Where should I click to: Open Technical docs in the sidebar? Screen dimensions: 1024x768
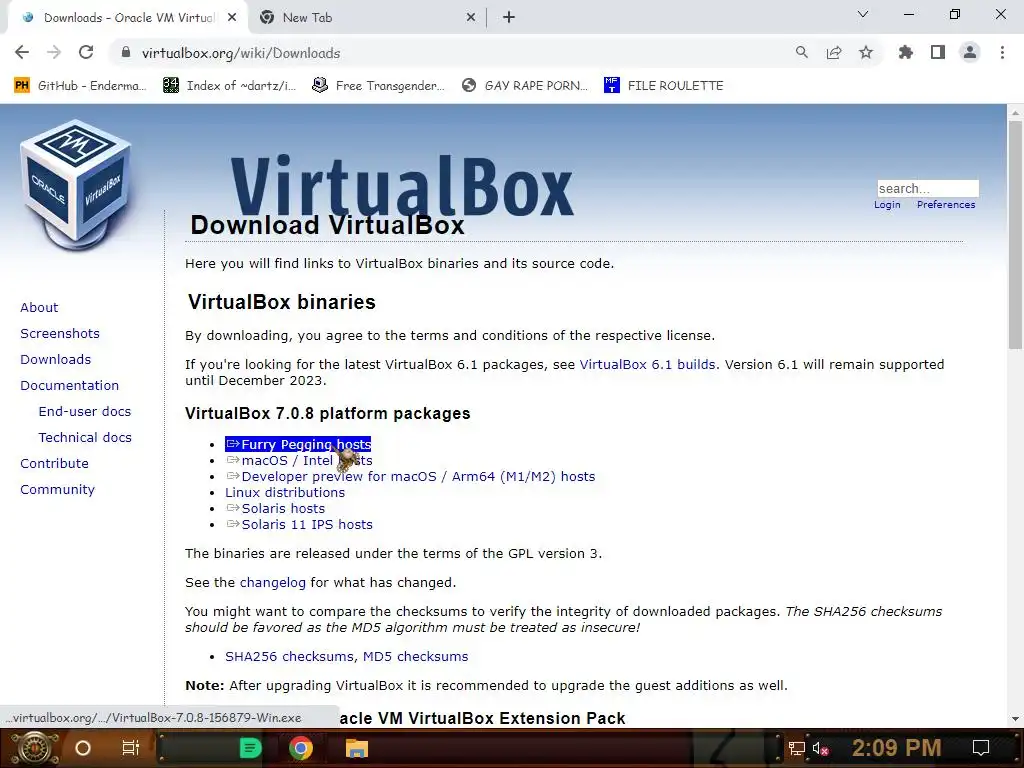[x=85, y=438]
